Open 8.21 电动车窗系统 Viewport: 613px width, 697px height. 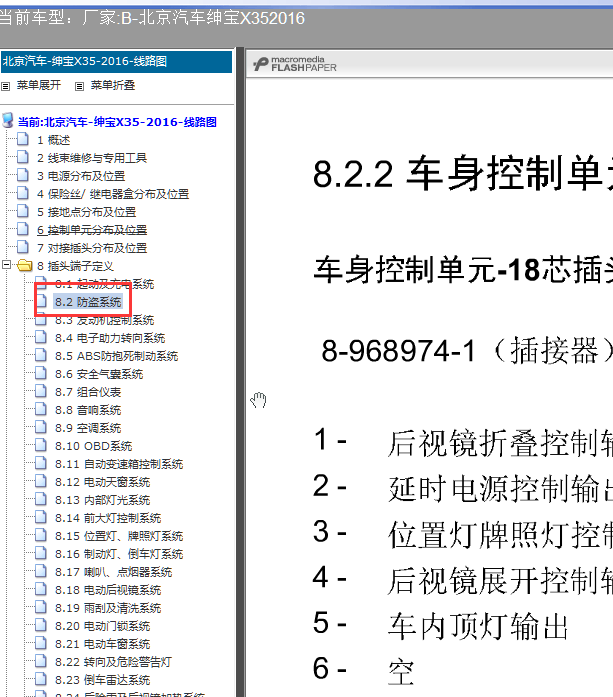pyautogui.click(x=102, y=644)
